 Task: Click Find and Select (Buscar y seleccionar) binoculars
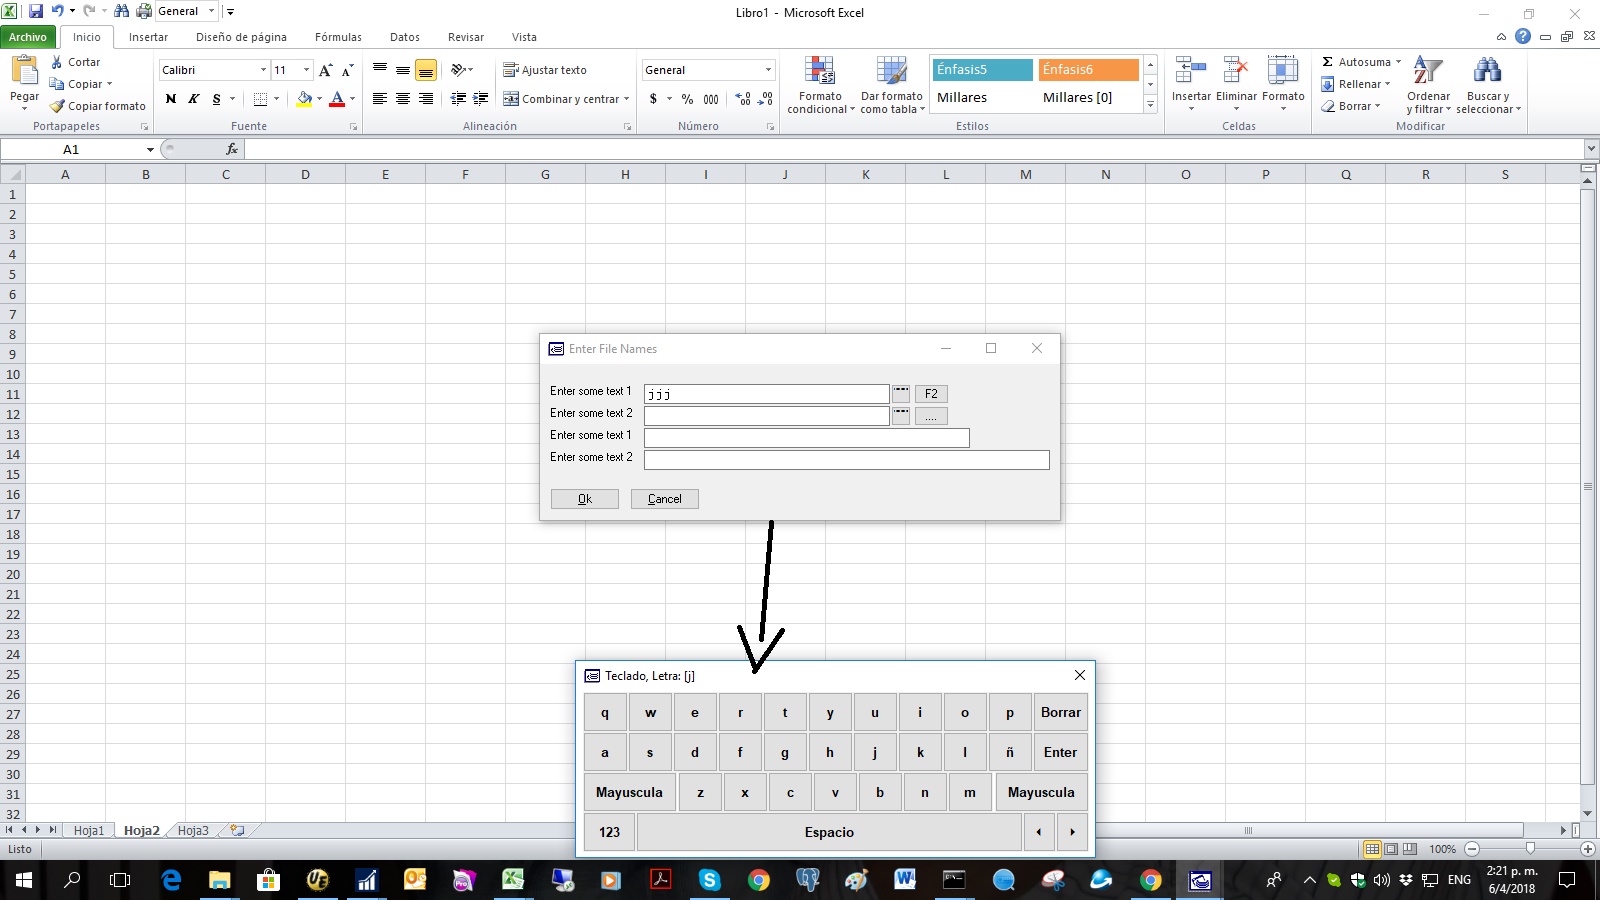click(x=1487, y=72)
